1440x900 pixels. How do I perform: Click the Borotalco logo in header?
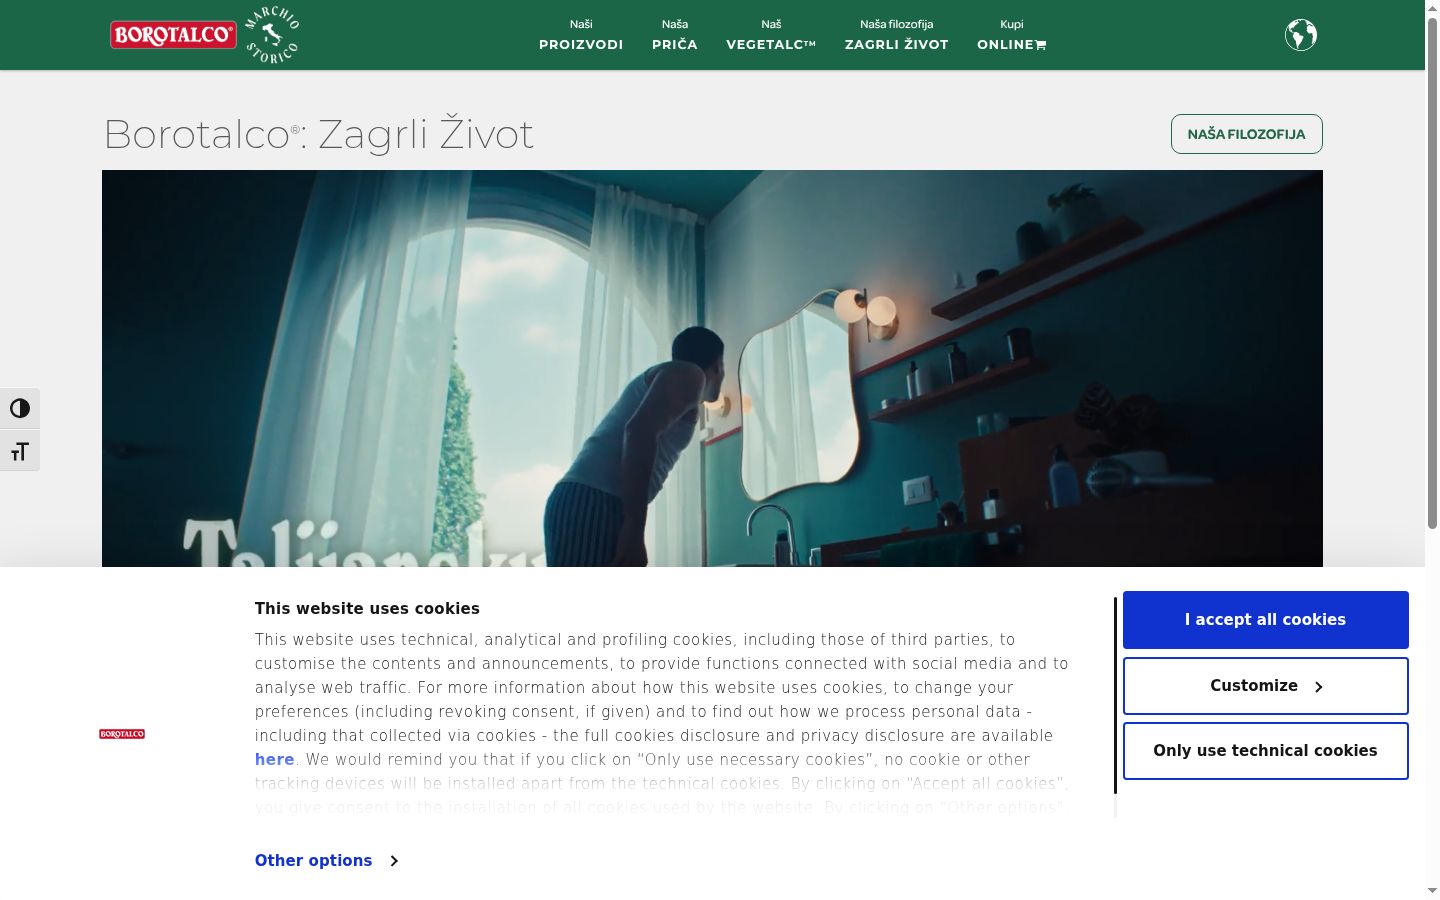coord(173,35)
